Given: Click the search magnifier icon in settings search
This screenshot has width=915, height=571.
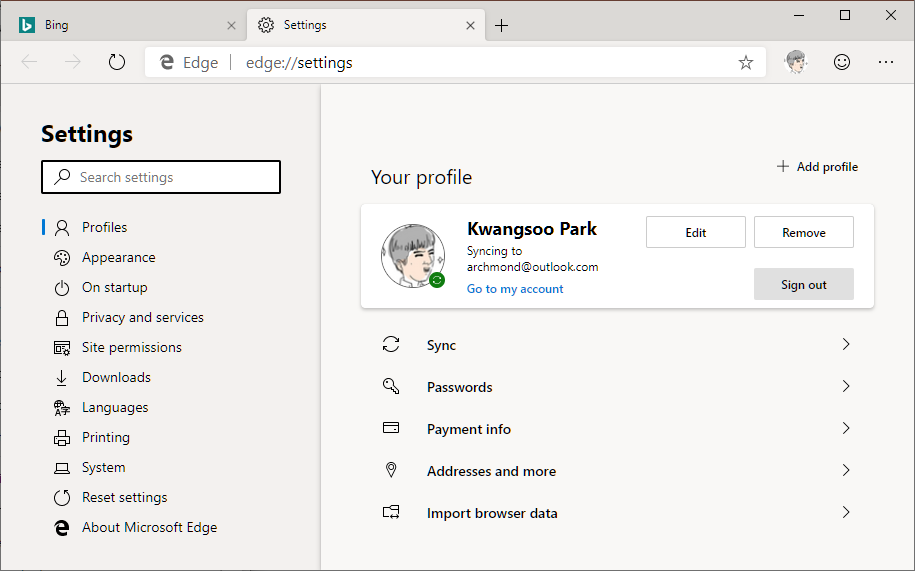Looking at the screenshot, I should (x=62, y=177).
